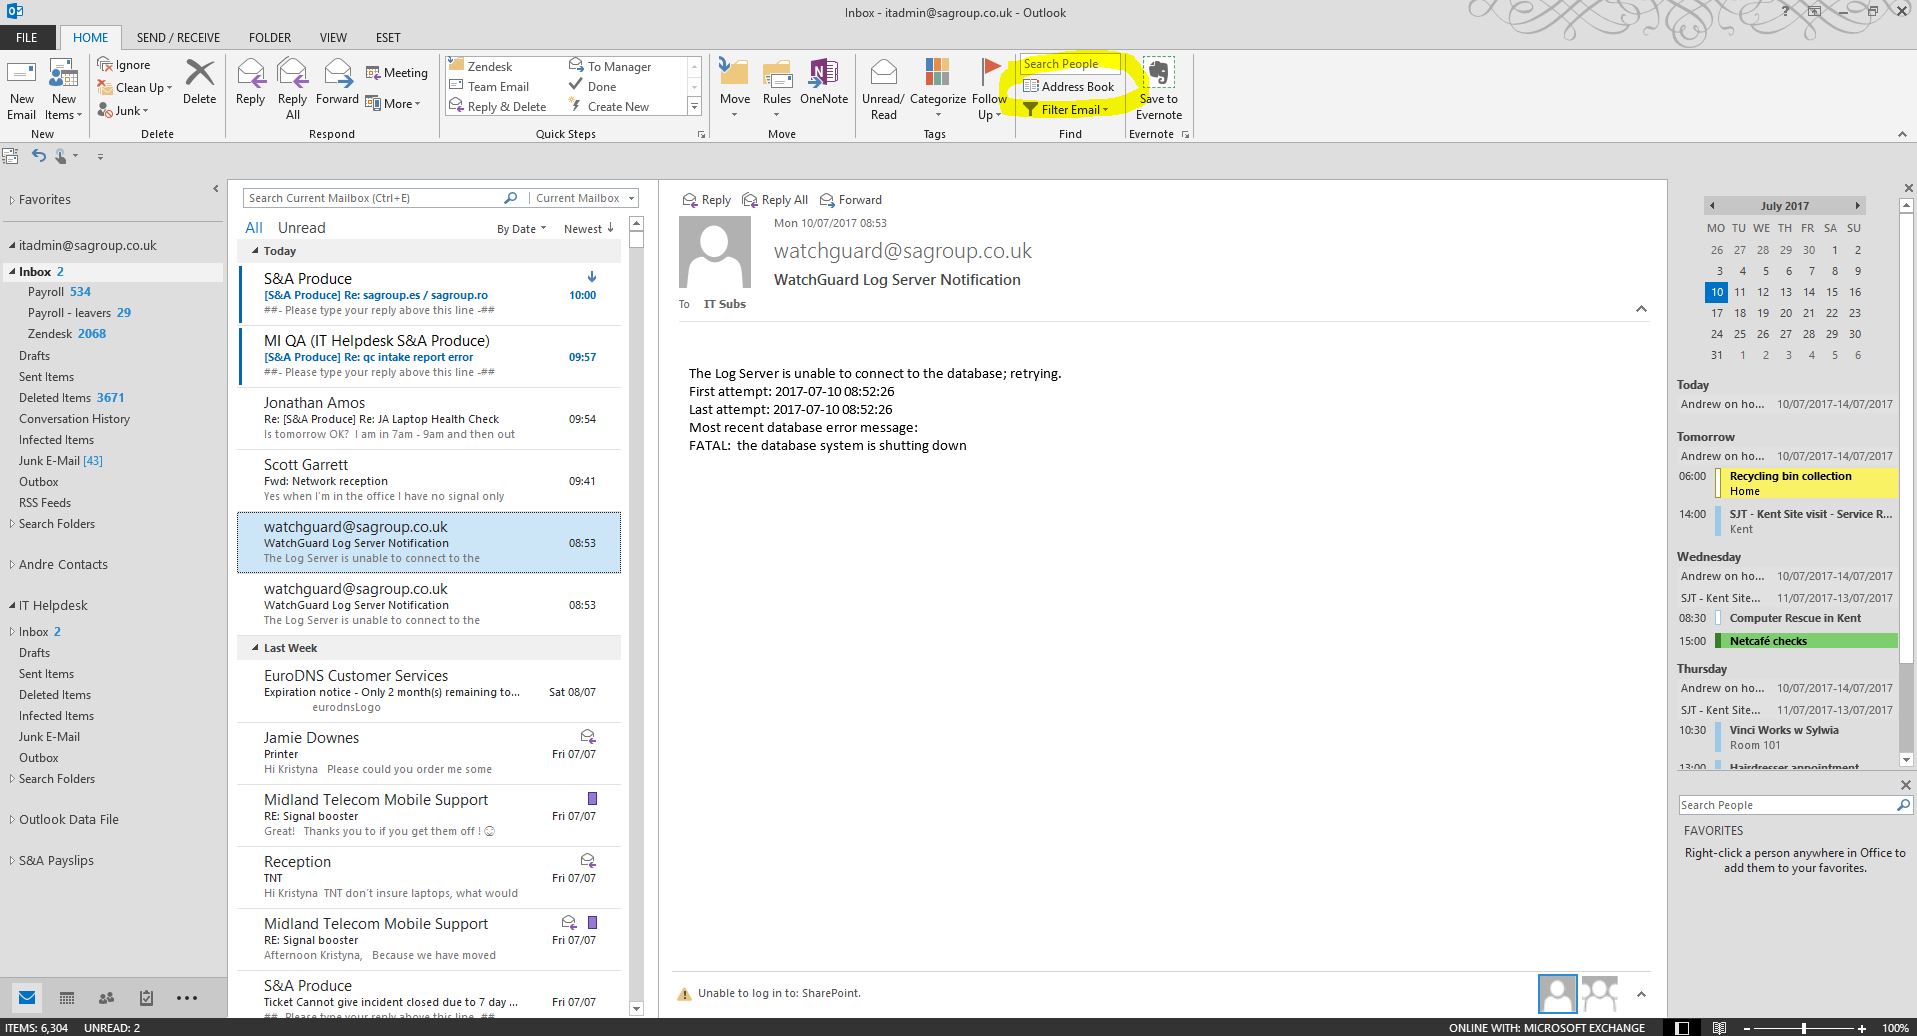Click the ribbon Forward icon
Viewport: 1917px width, 1036px height.
[x=337, y=82]
